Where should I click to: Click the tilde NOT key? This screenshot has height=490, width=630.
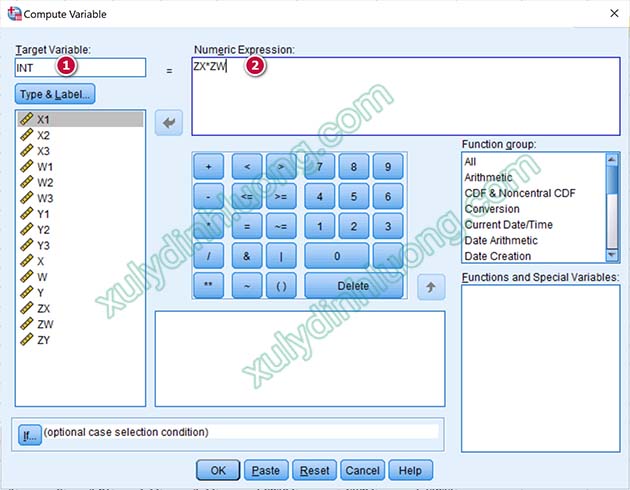(x=247, y=285)
